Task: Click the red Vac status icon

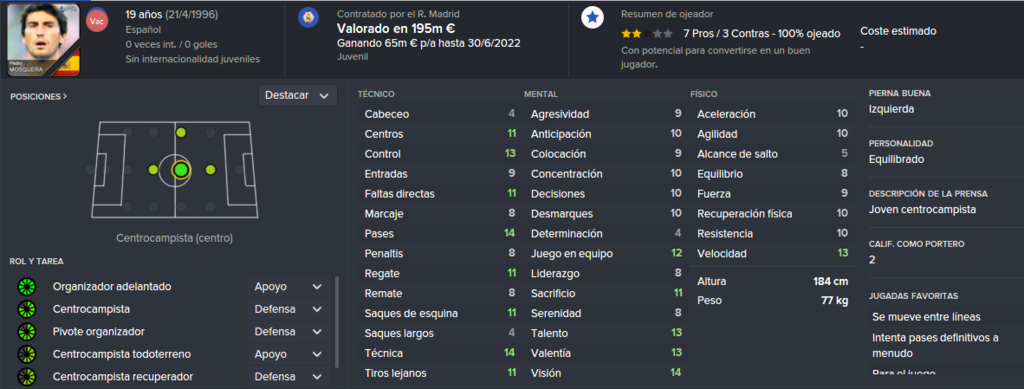Action: coord(97,22)
